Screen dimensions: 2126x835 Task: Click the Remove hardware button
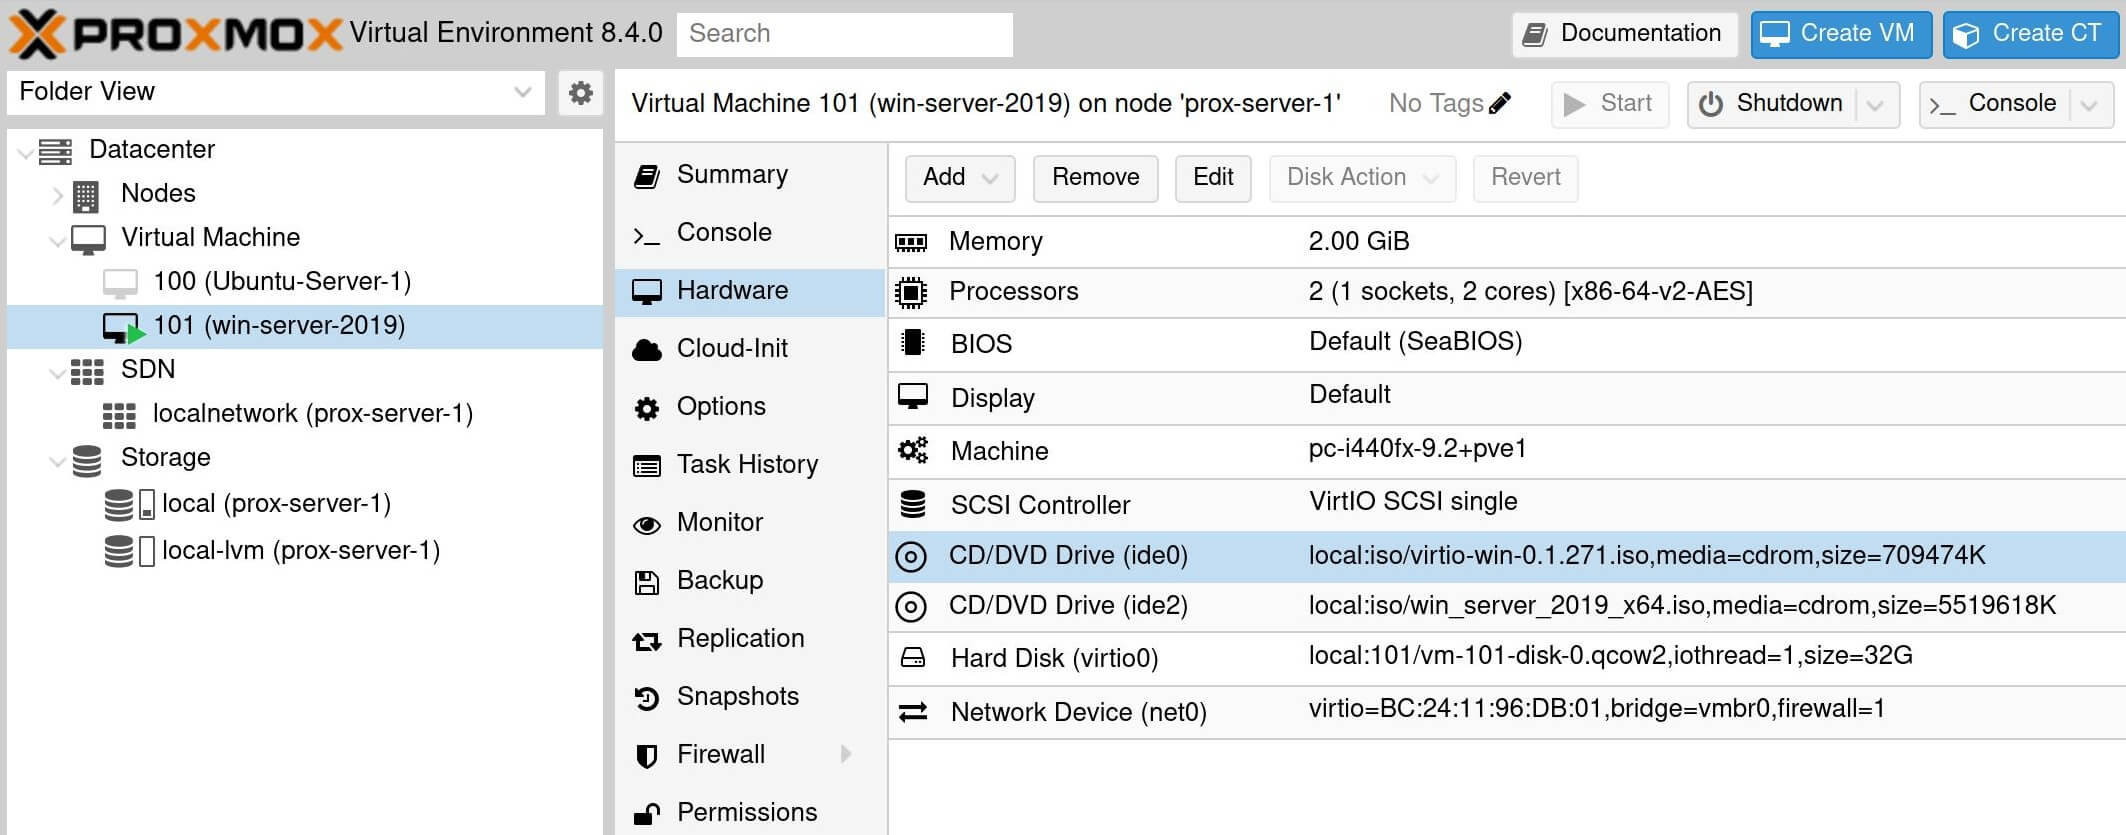pyautogui.click(x=1095, y=178)
